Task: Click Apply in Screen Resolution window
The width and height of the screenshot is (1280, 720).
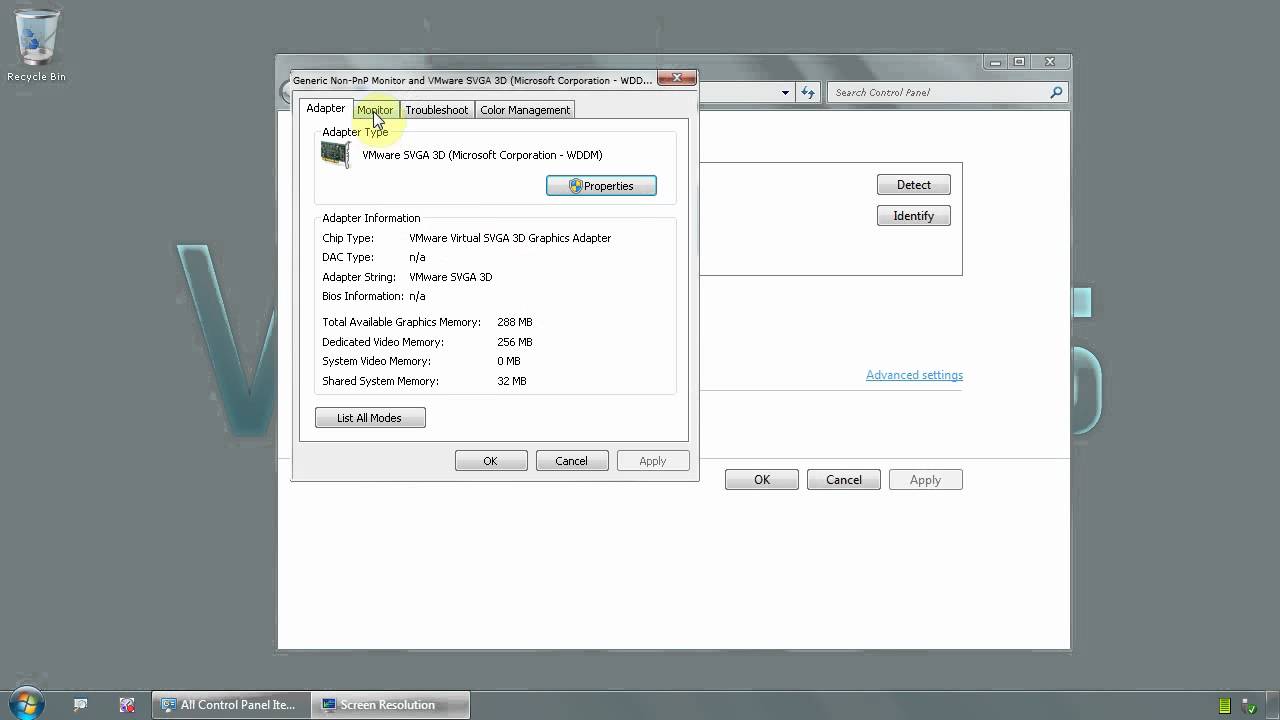Action: 926,480
